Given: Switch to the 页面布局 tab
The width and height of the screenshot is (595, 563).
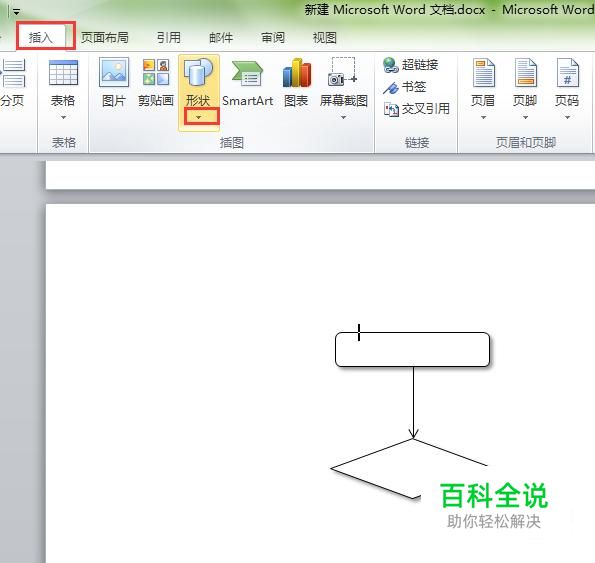Looking at the screenshot, I should click(104, 38).
